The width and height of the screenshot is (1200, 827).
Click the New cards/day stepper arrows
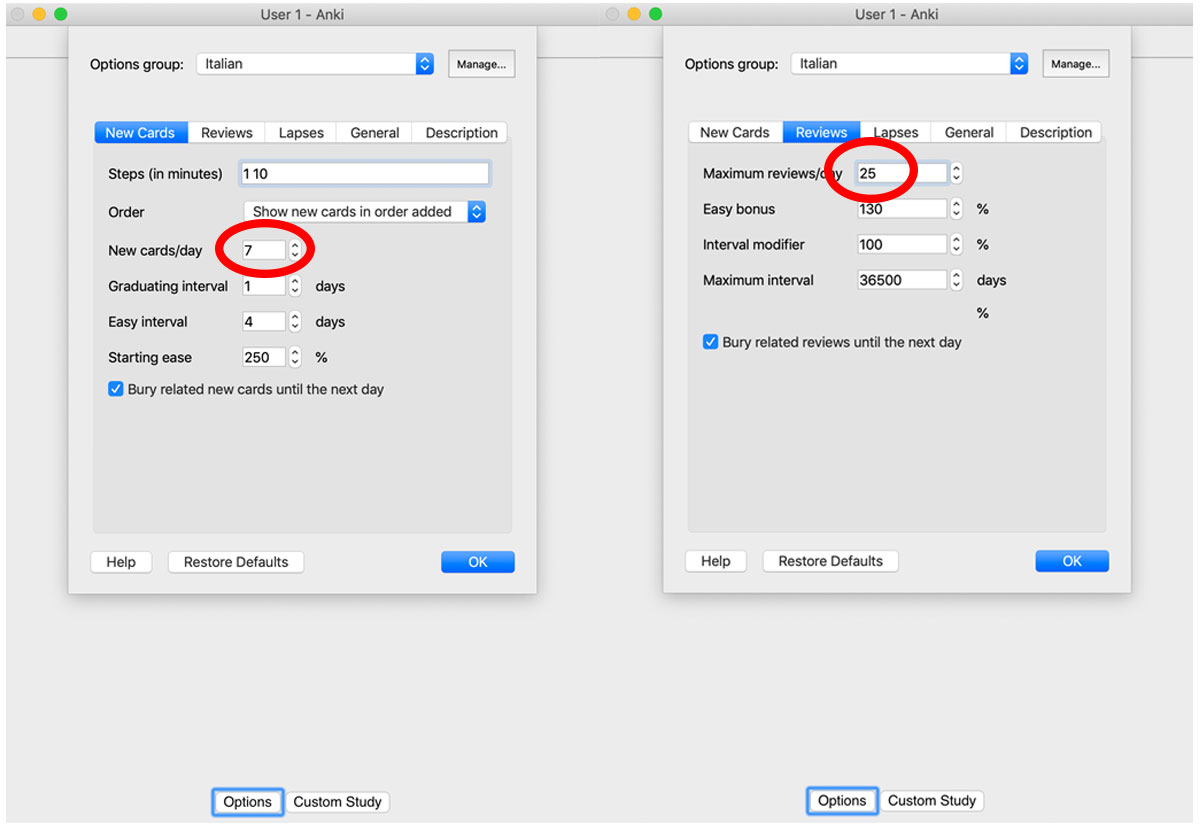tap(295, 251)
